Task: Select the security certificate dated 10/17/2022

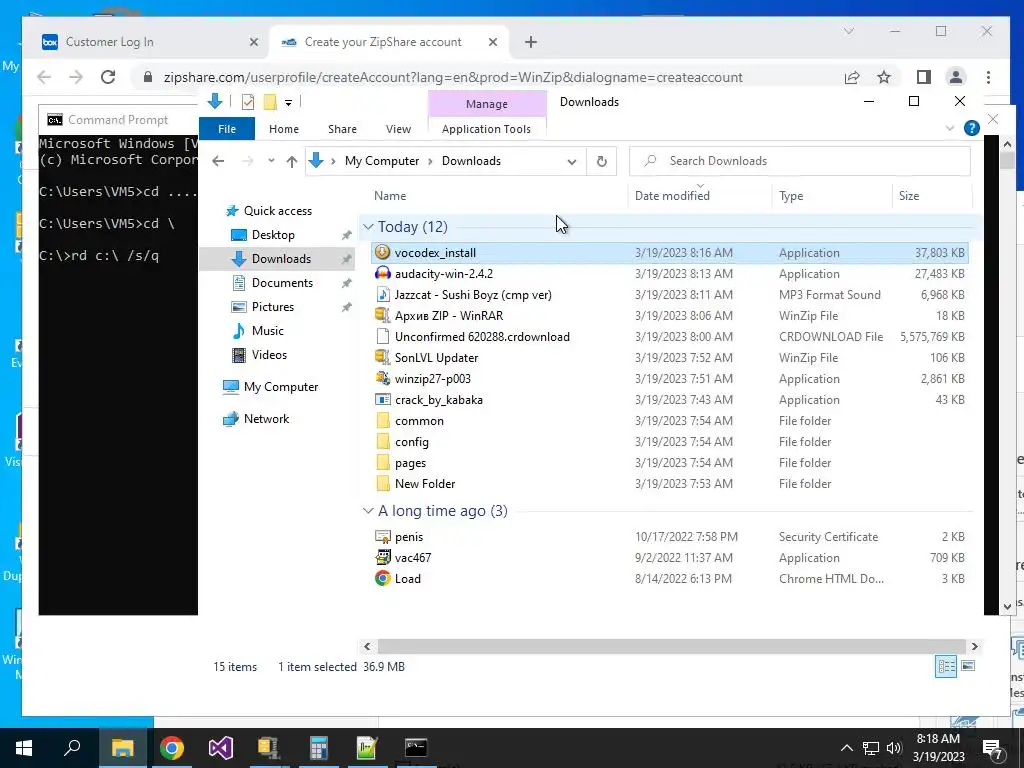Action: 409,537
